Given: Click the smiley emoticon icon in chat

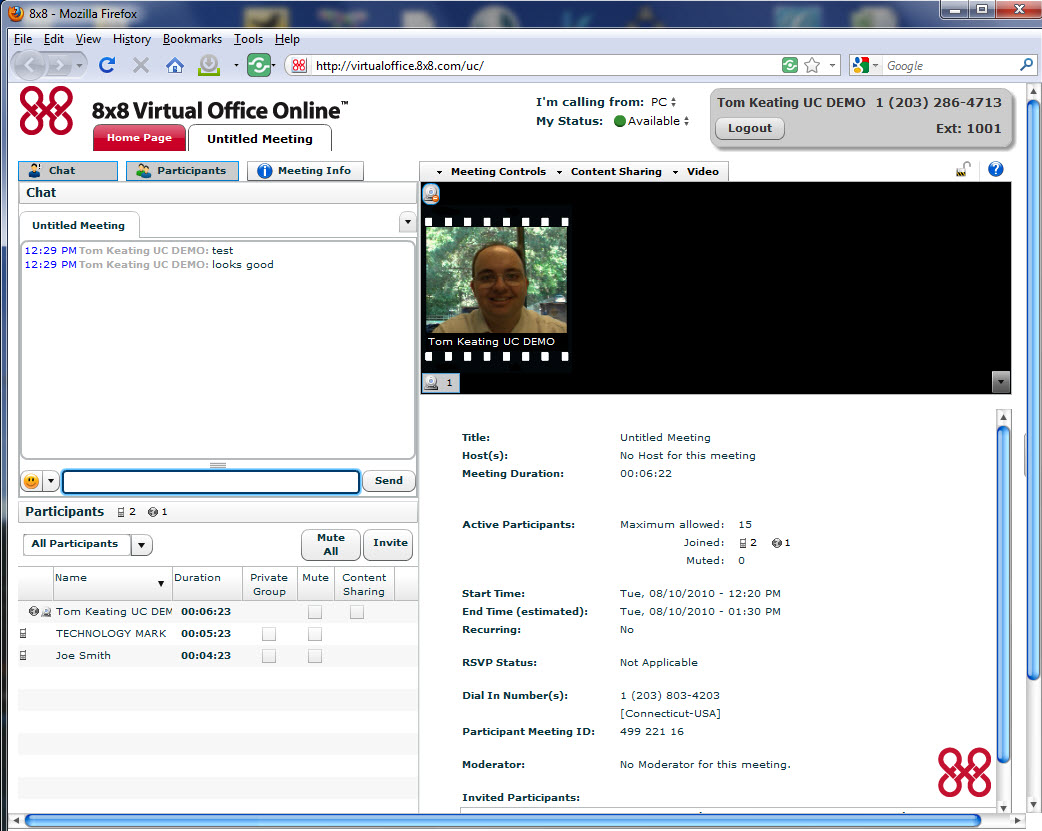Looking at the screenshot, I should 31,481.
